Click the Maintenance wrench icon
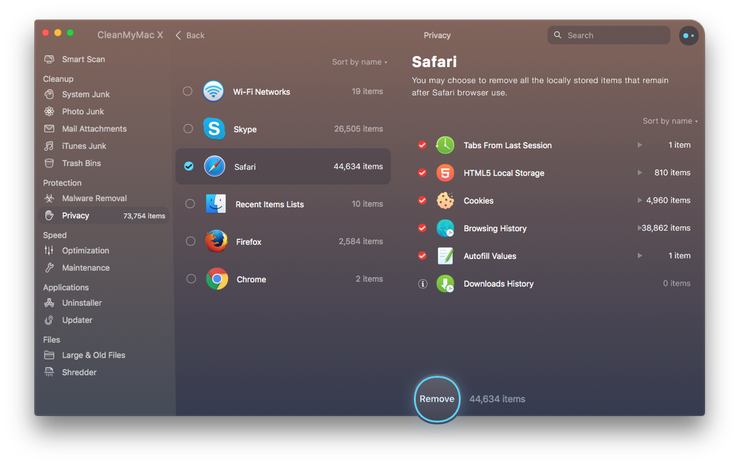Screen dimensions: 740x465 [x=49, y=268]
